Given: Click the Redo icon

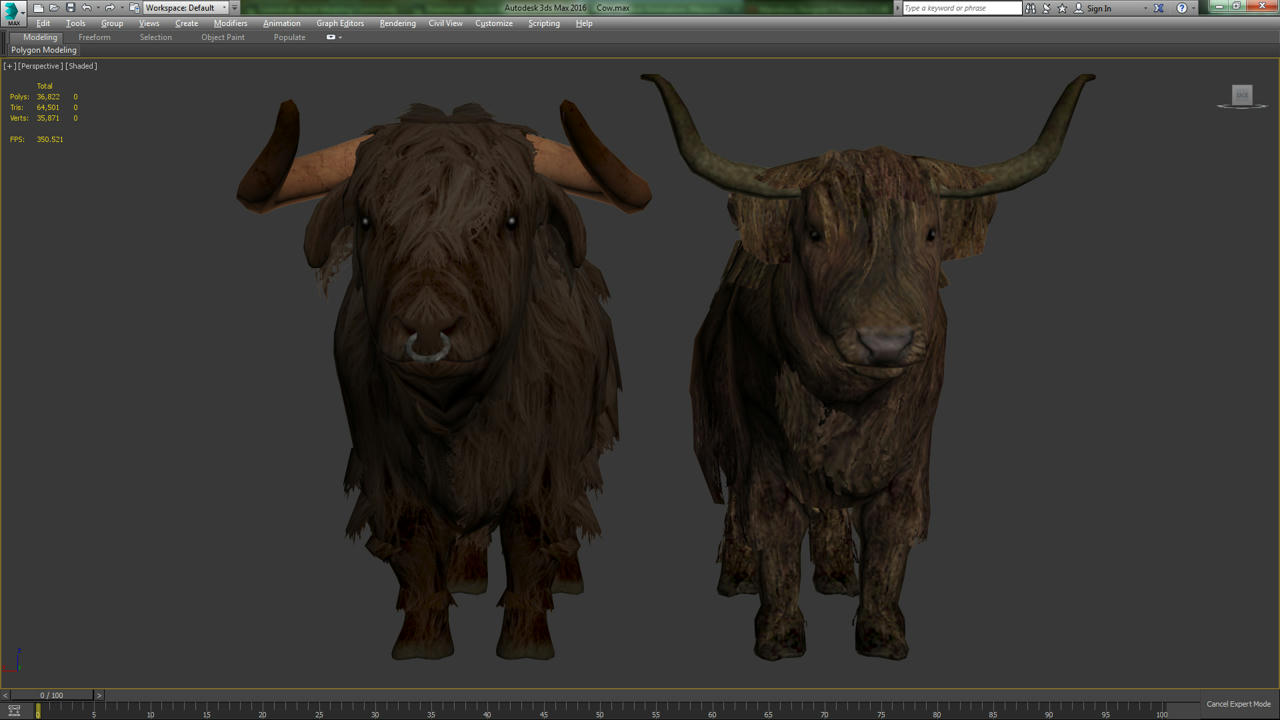Looking at the screenshot, I should (110, 8).
